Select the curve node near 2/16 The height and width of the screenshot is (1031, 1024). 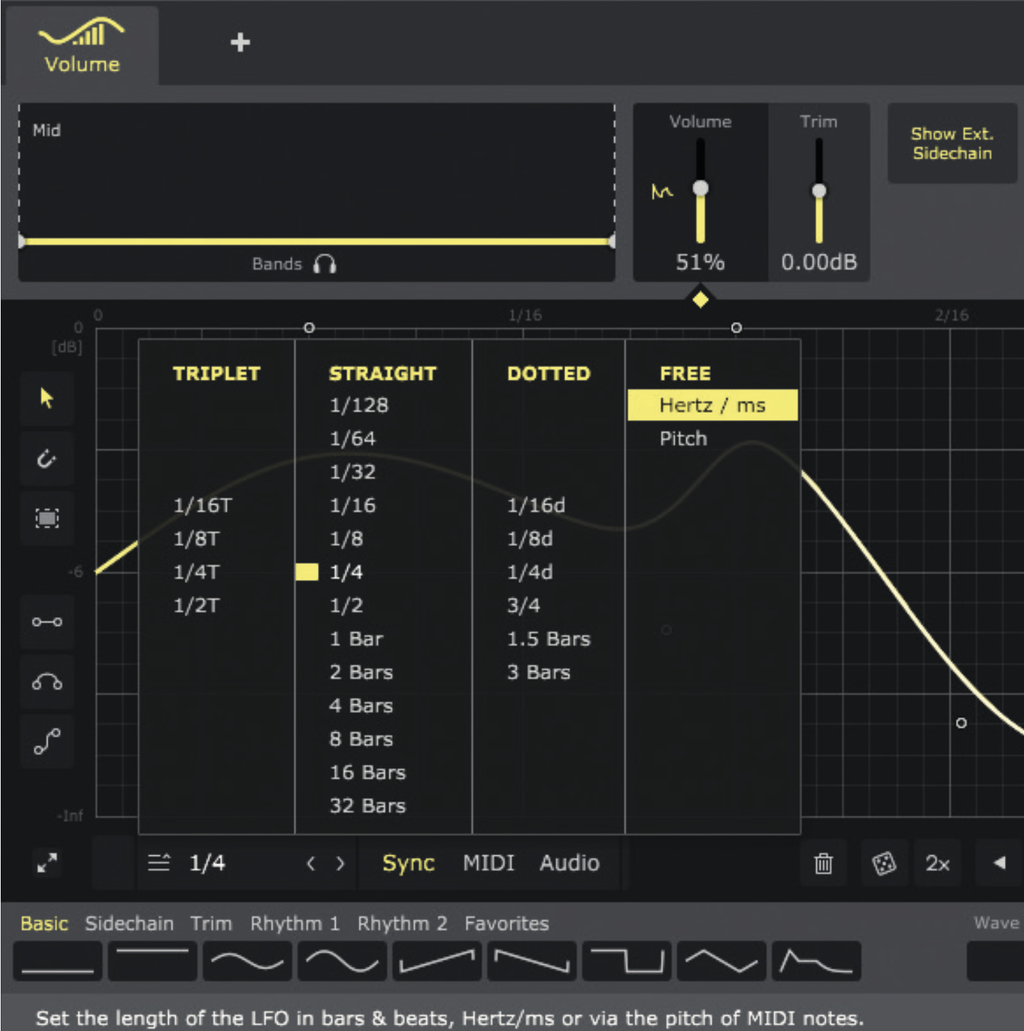[x=962, y=723]
